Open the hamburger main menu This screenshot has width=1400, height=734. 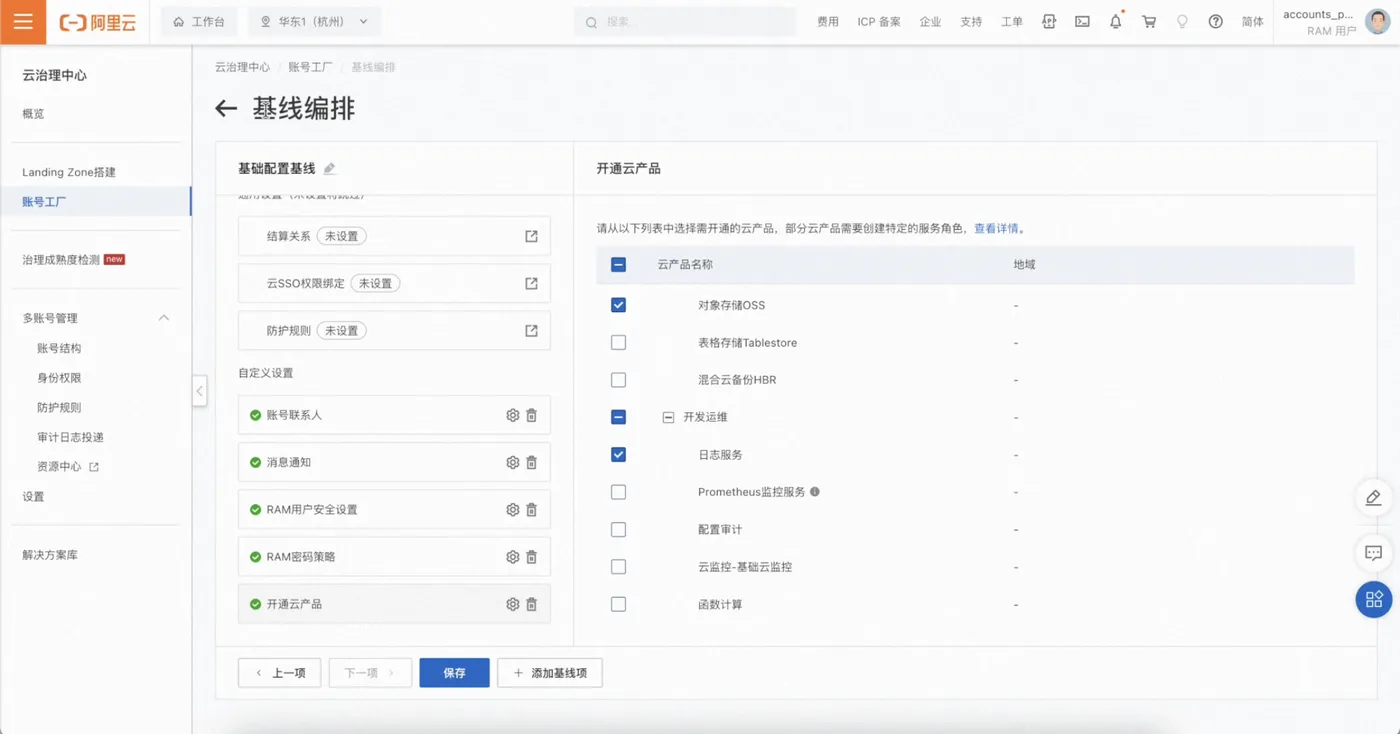pyautogui.click(x=23, y=22)
